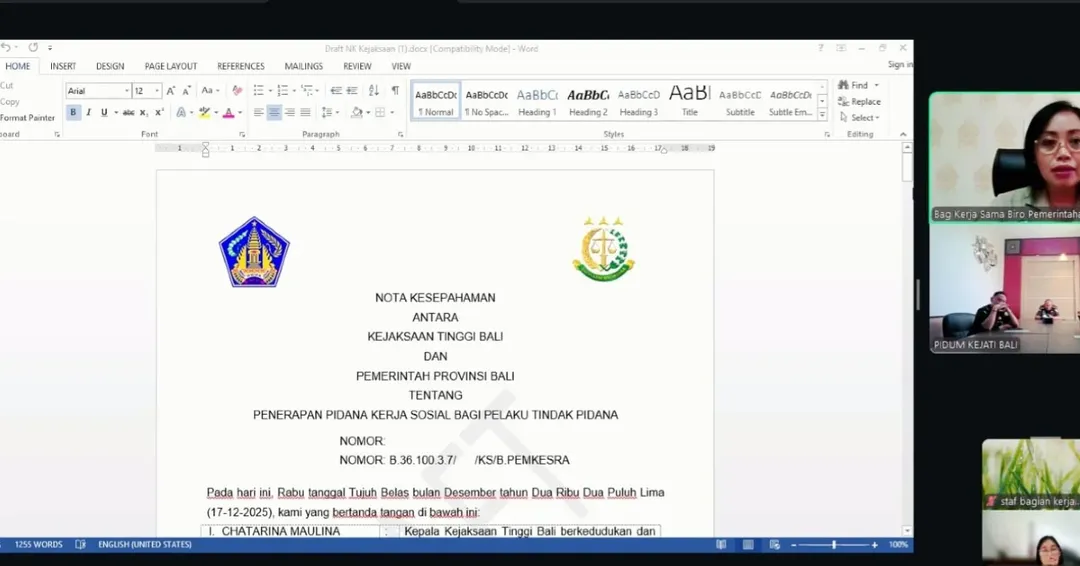Click the center alignment icon
Viewport: 1080px width, 566px height.
(x=274, y=112)
